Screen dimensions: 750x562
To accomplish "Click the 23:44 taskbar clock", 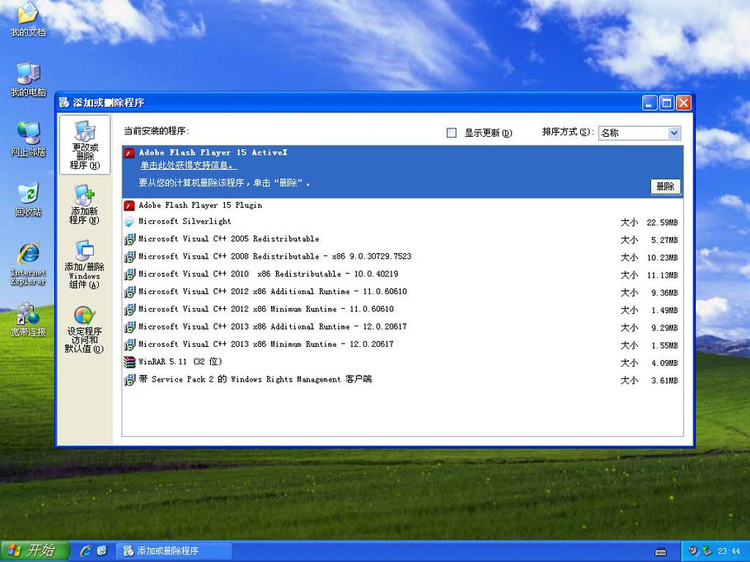I will [x=728, y=551].
